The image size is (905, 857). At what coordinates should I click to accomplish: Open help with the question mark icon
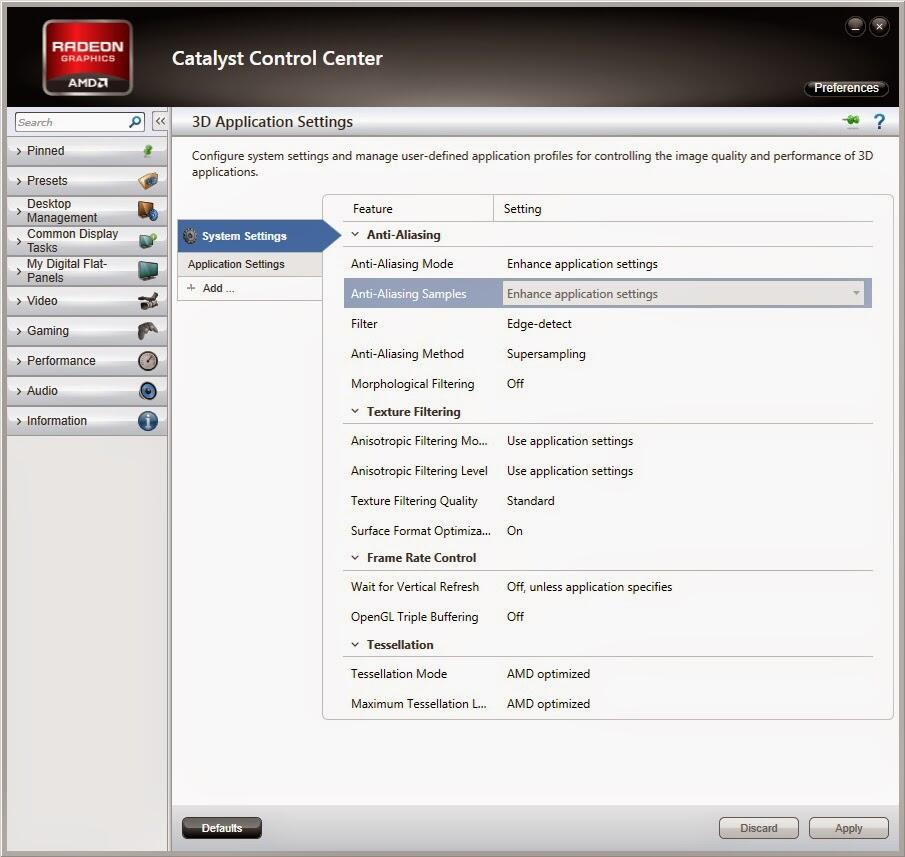click(x=879, y=122)
